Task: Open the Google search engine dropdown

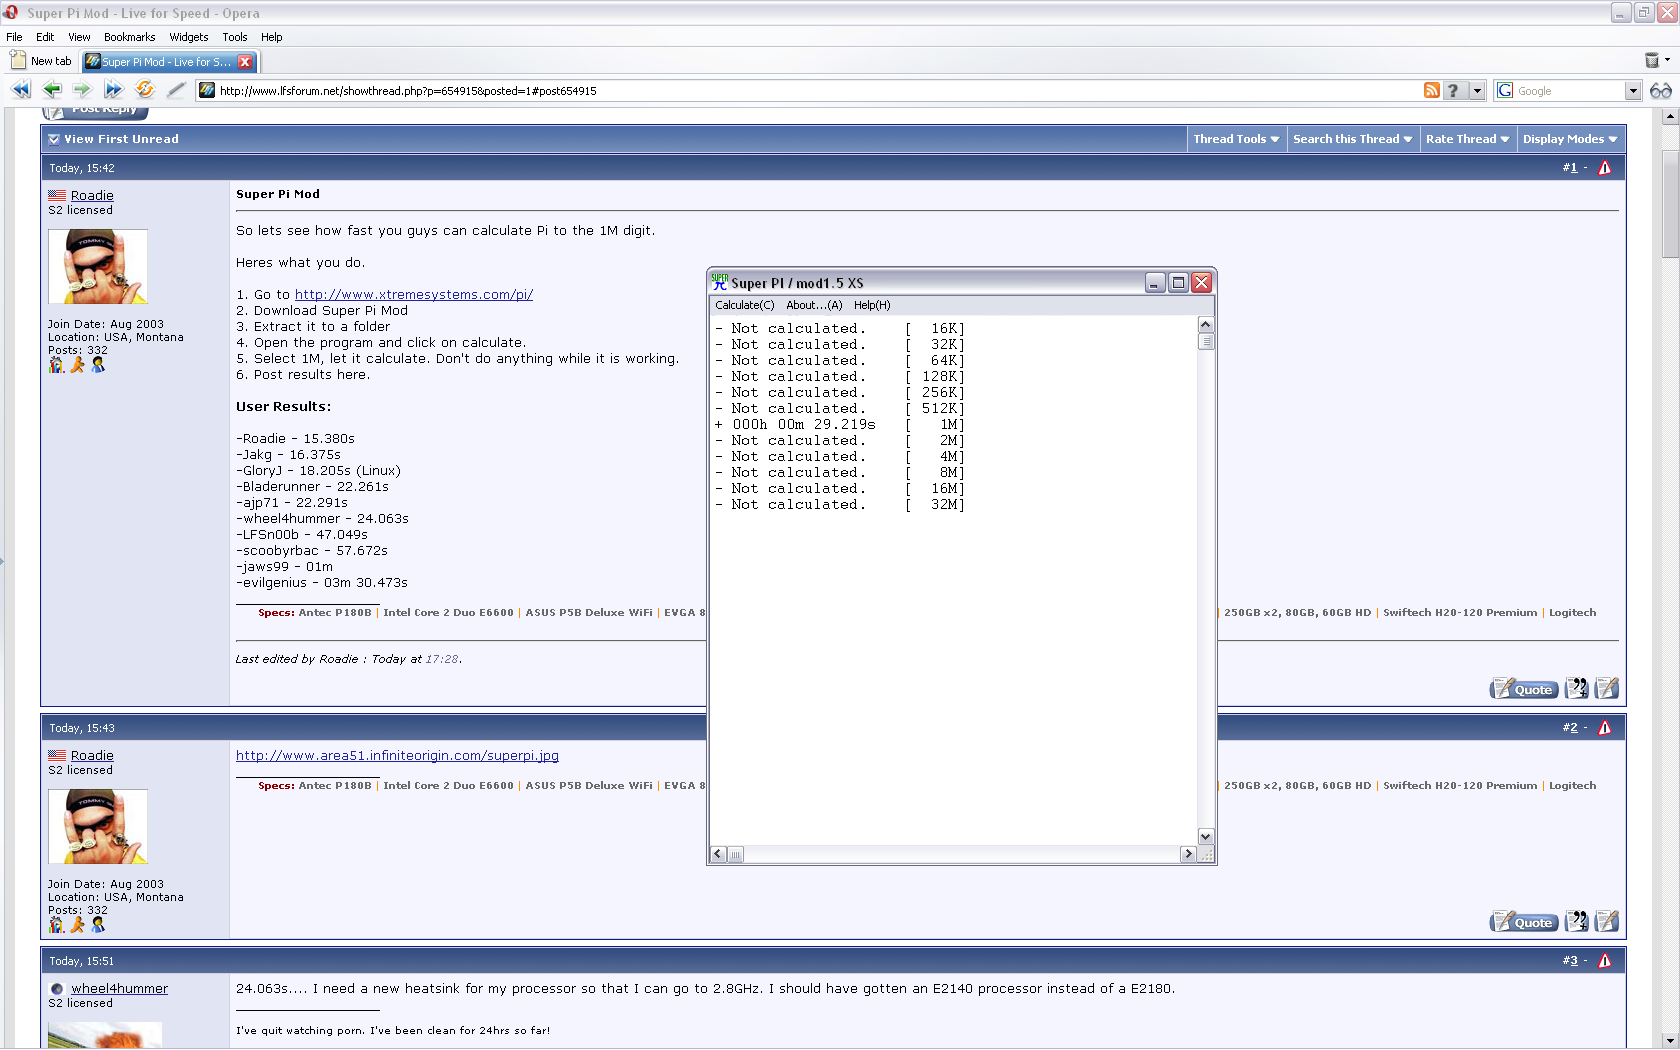Action: 1633,91
